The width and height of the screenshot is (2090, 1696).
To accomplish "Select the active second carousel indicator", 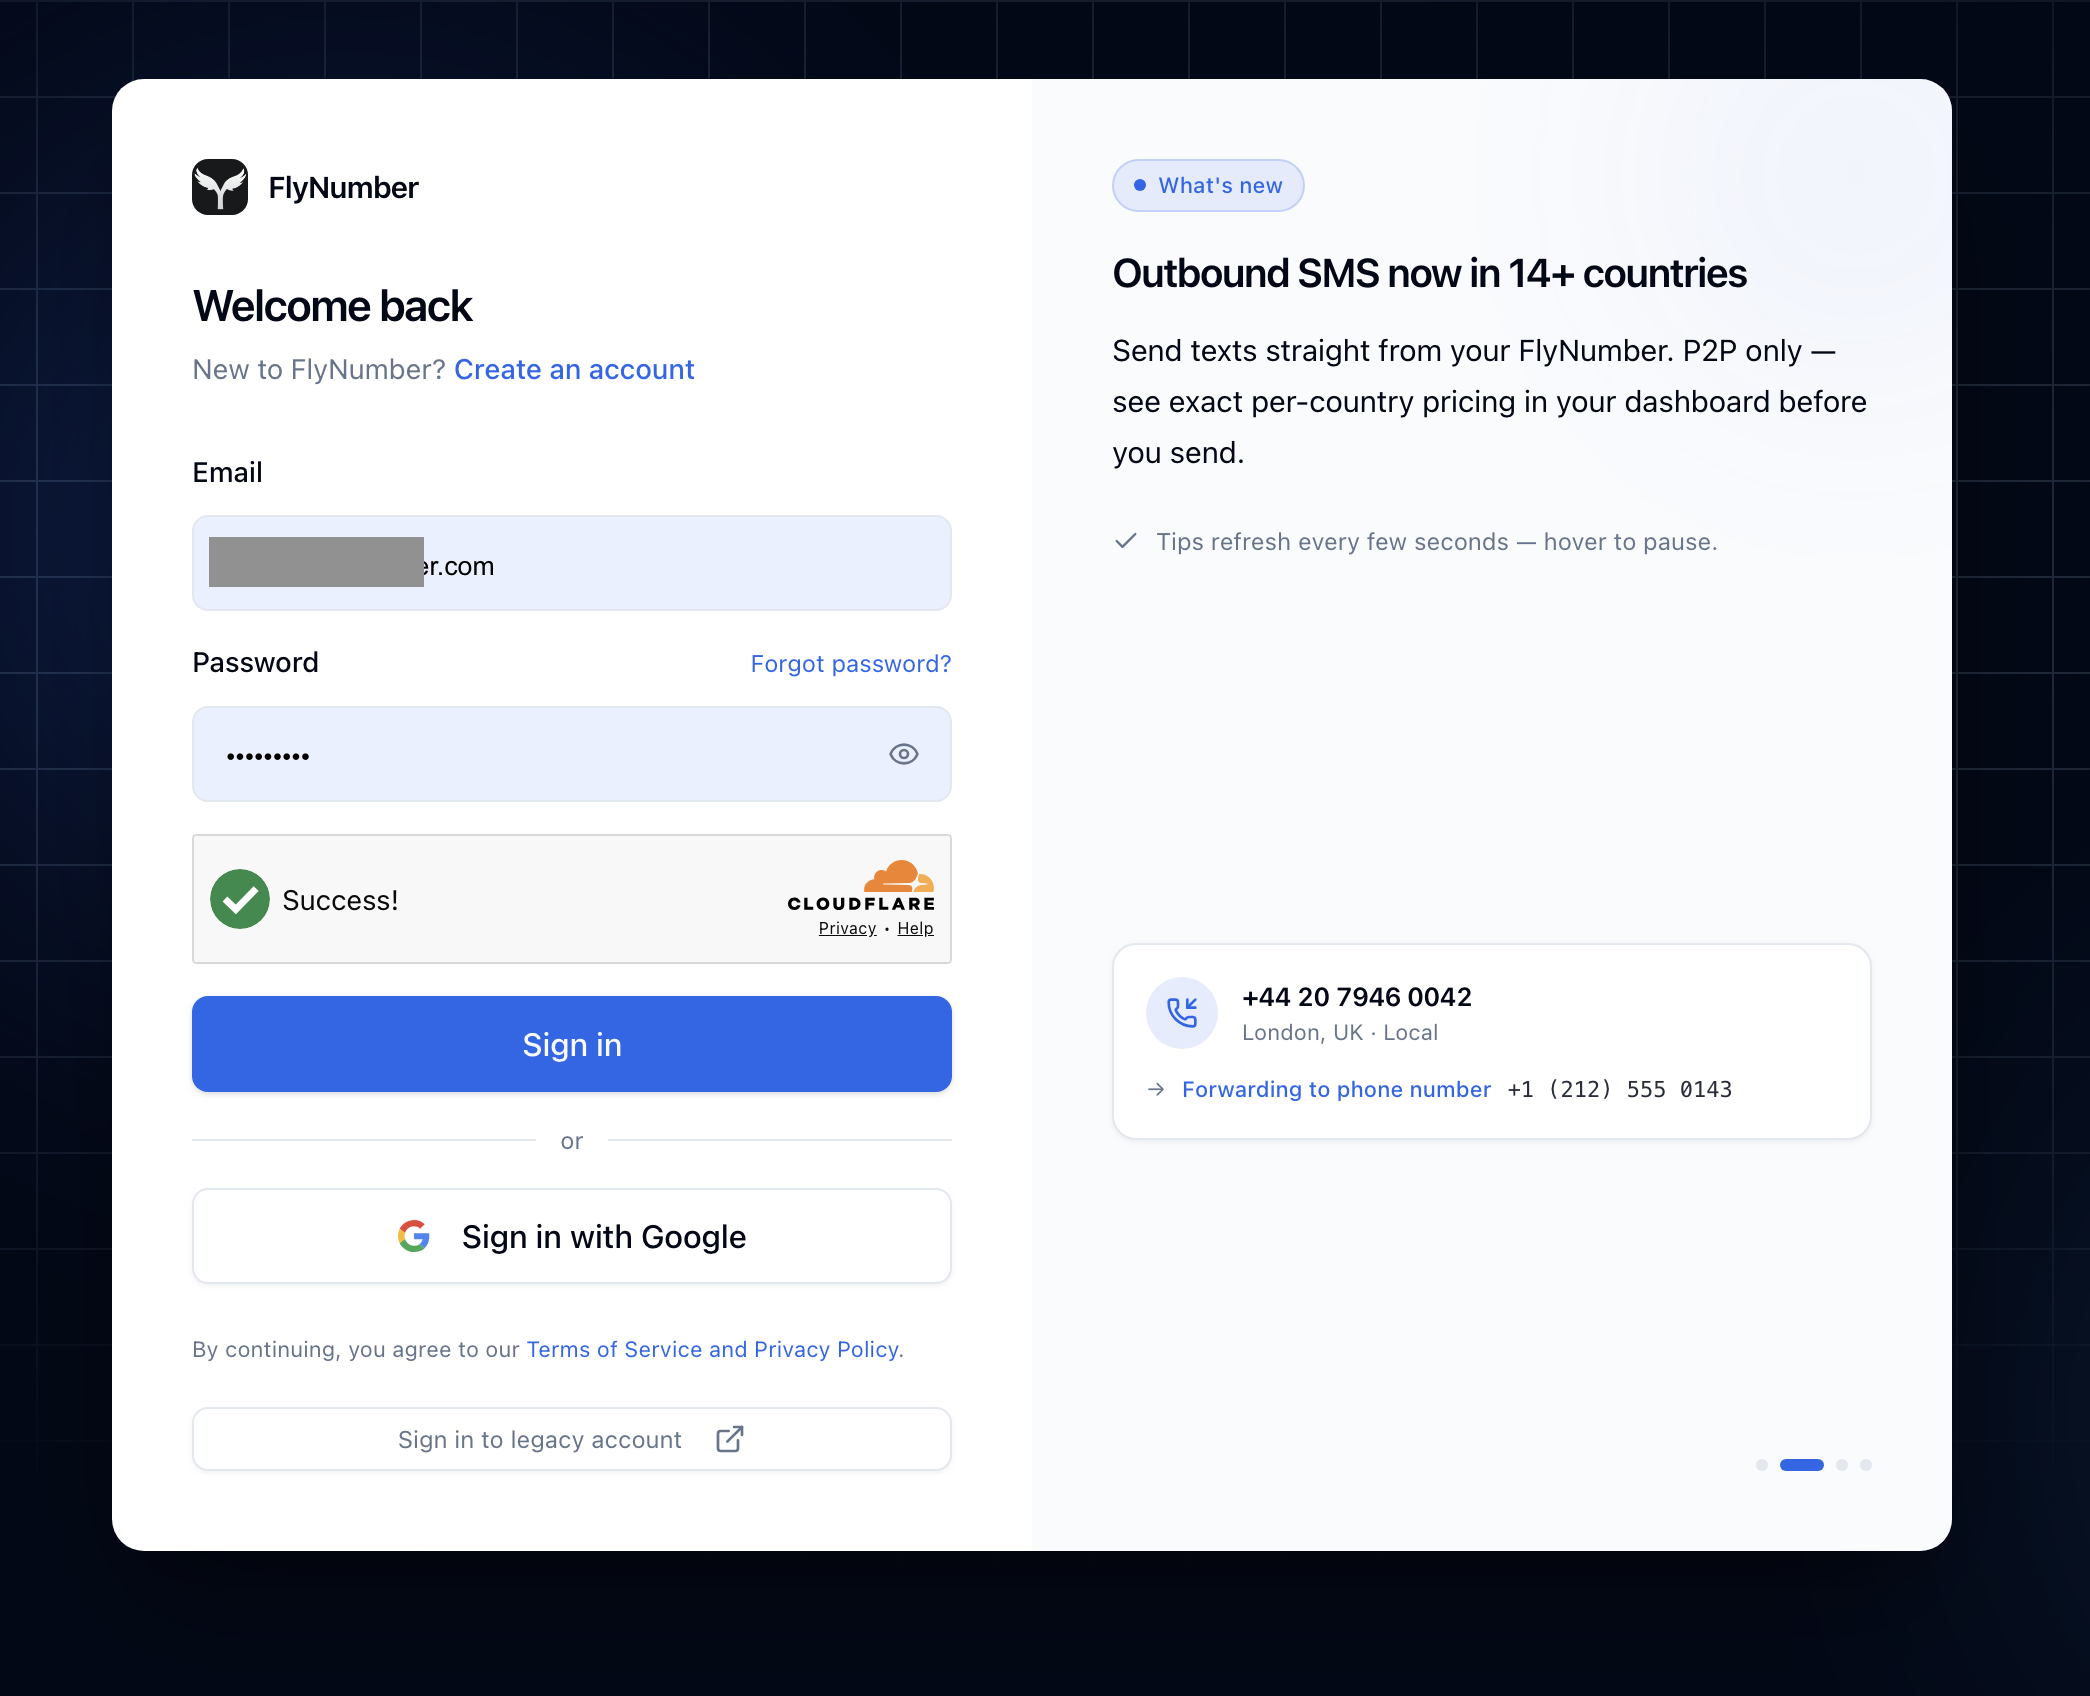I will click(x=1802, y=1465).
